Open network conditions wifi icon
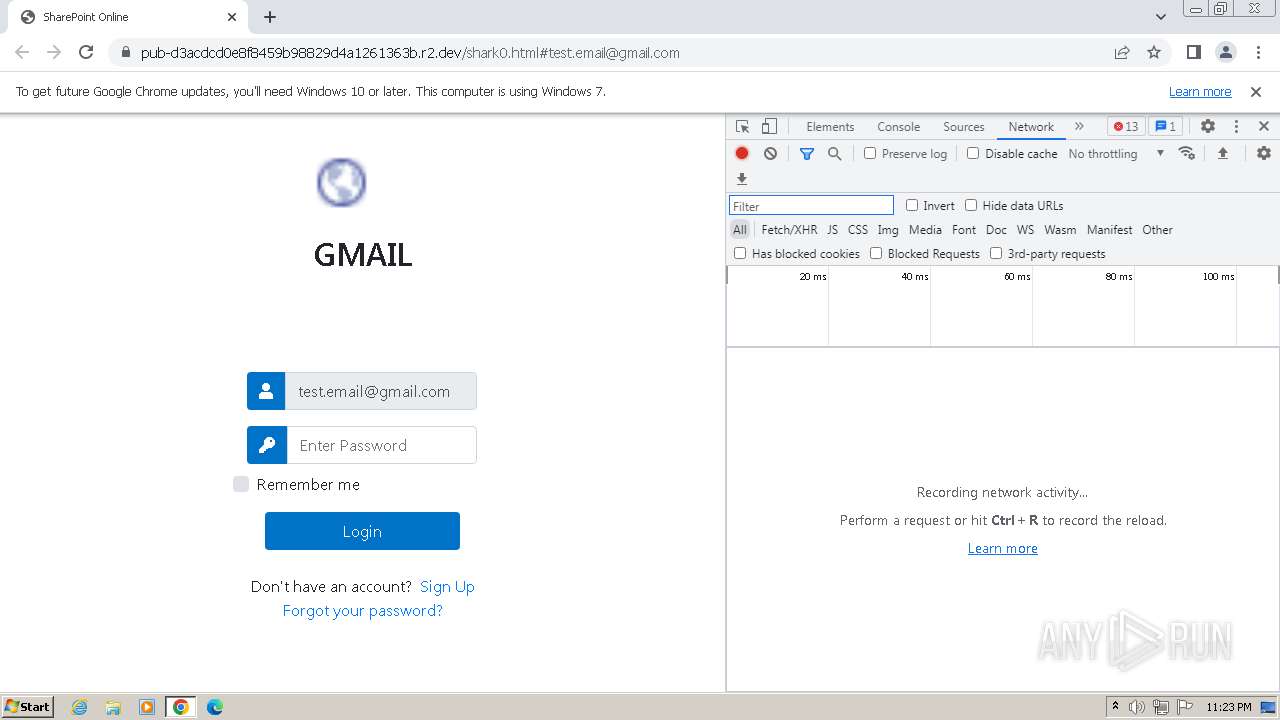Viewport: 1280px width, 720px height. tap(1187, 154)
